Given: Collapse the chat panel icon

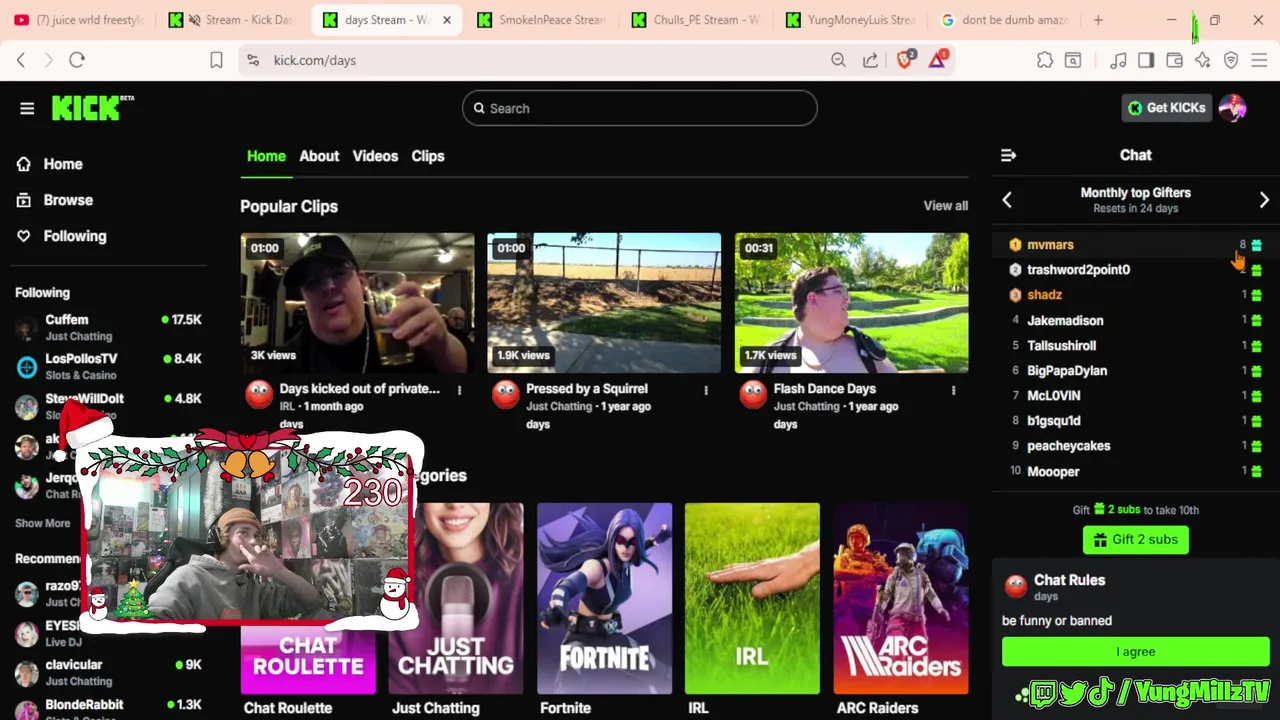Looking at the screenshot, I should pos(1008,155).
